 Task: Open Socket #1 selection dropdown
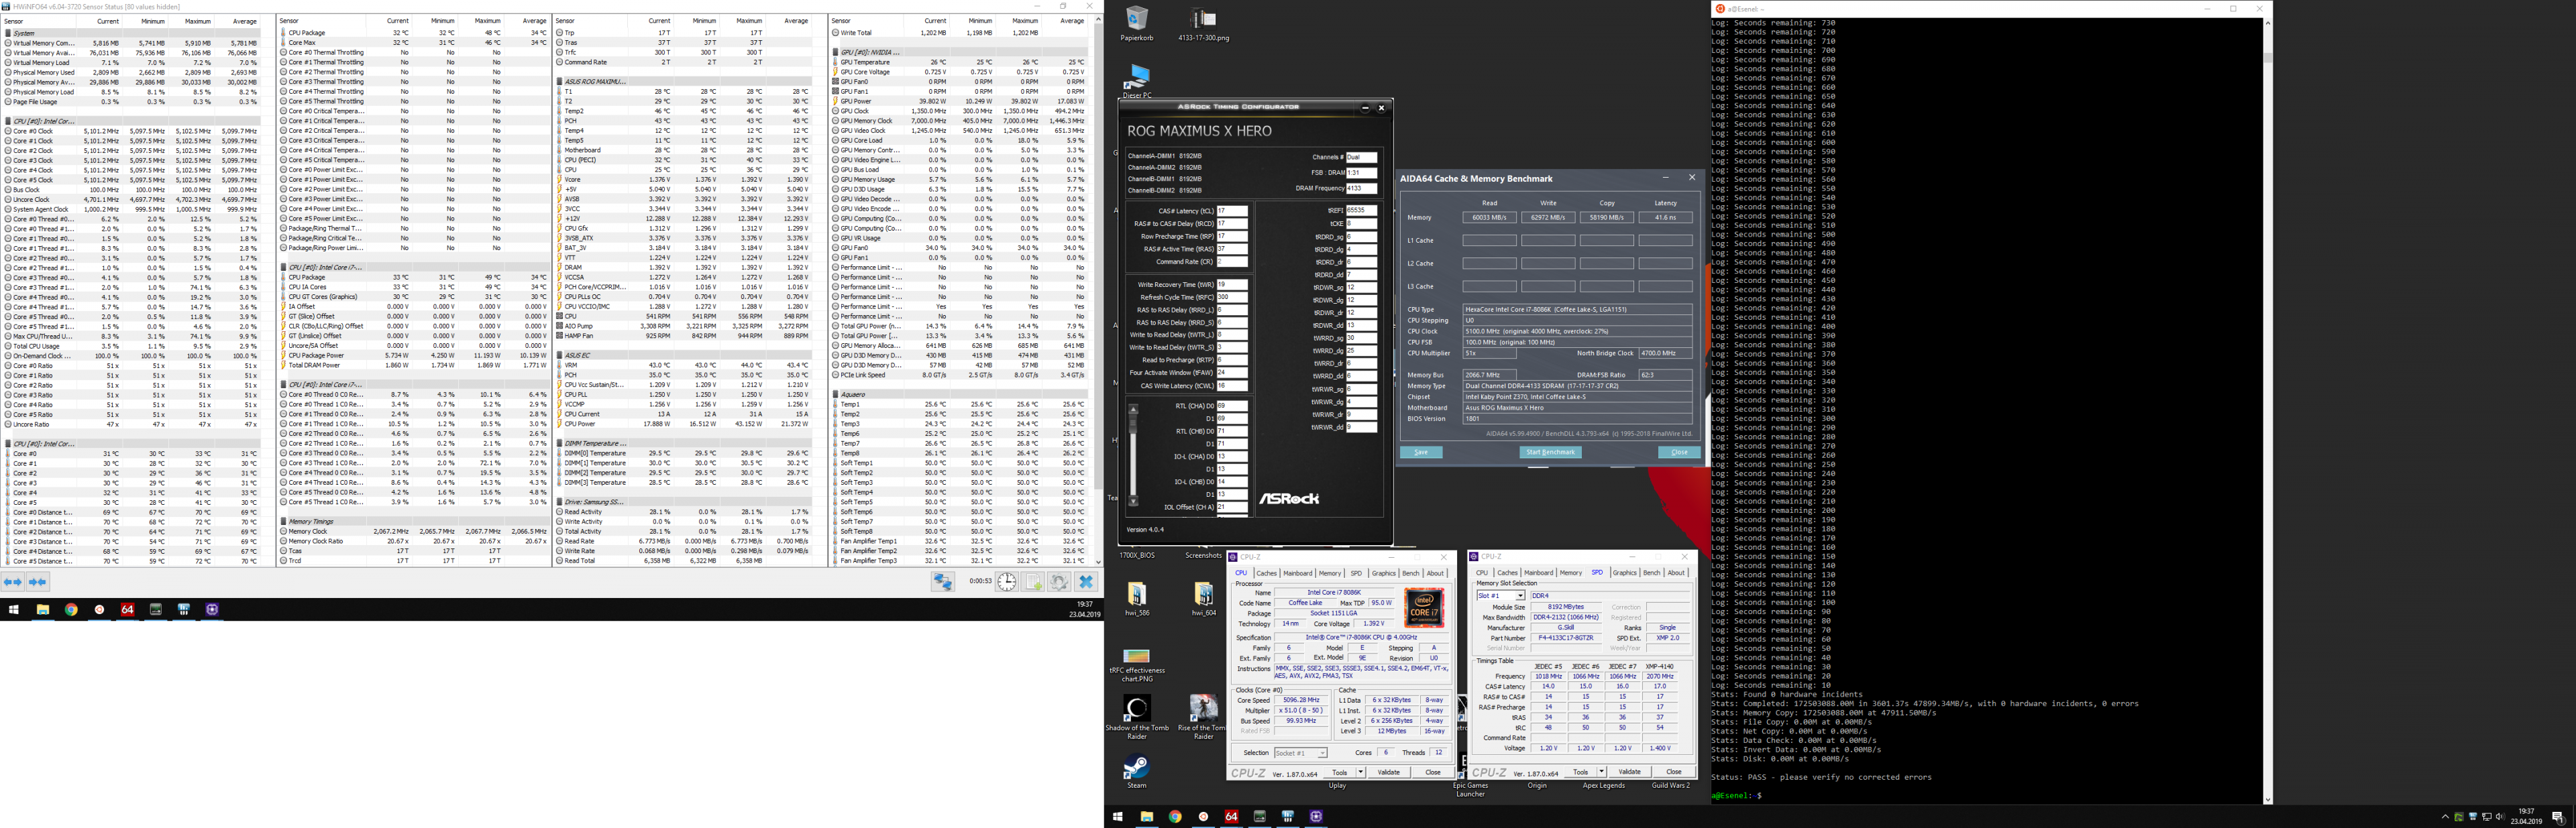pyautogui.click(x=1300, y=753)
